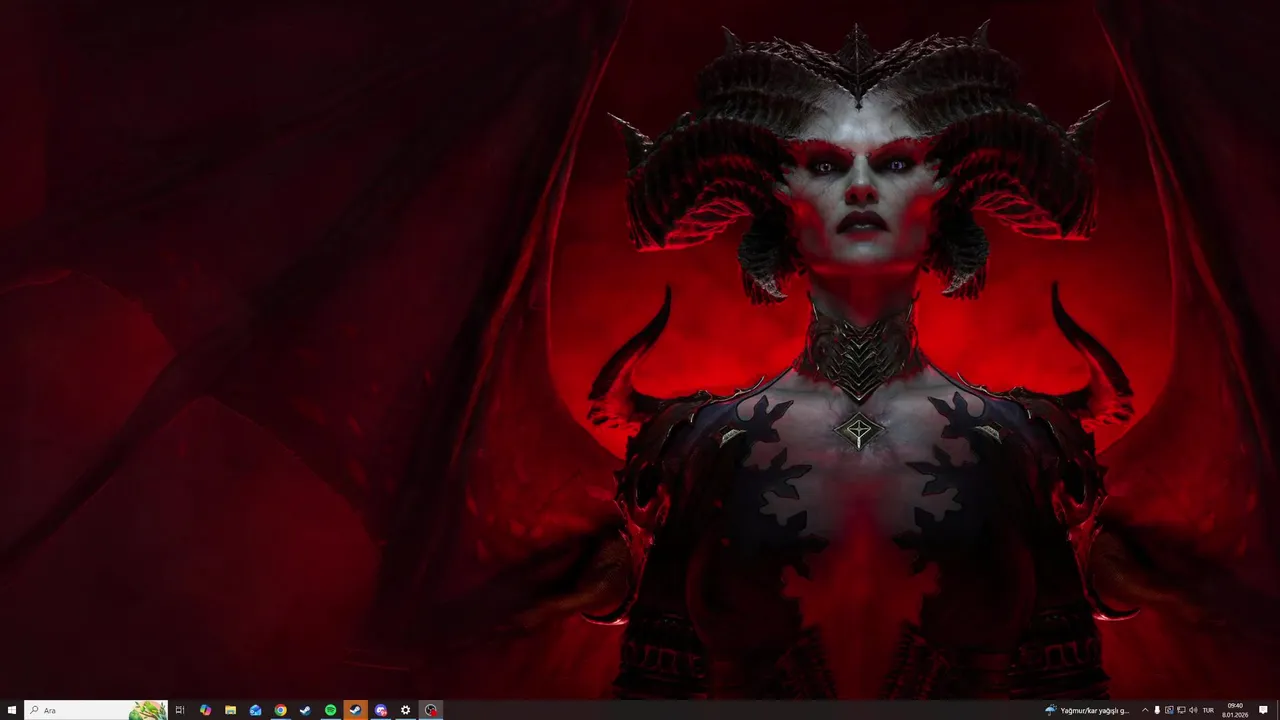Open the notification action center
The height and width of the screenshot is (720, 1280).
[1263, 710]
